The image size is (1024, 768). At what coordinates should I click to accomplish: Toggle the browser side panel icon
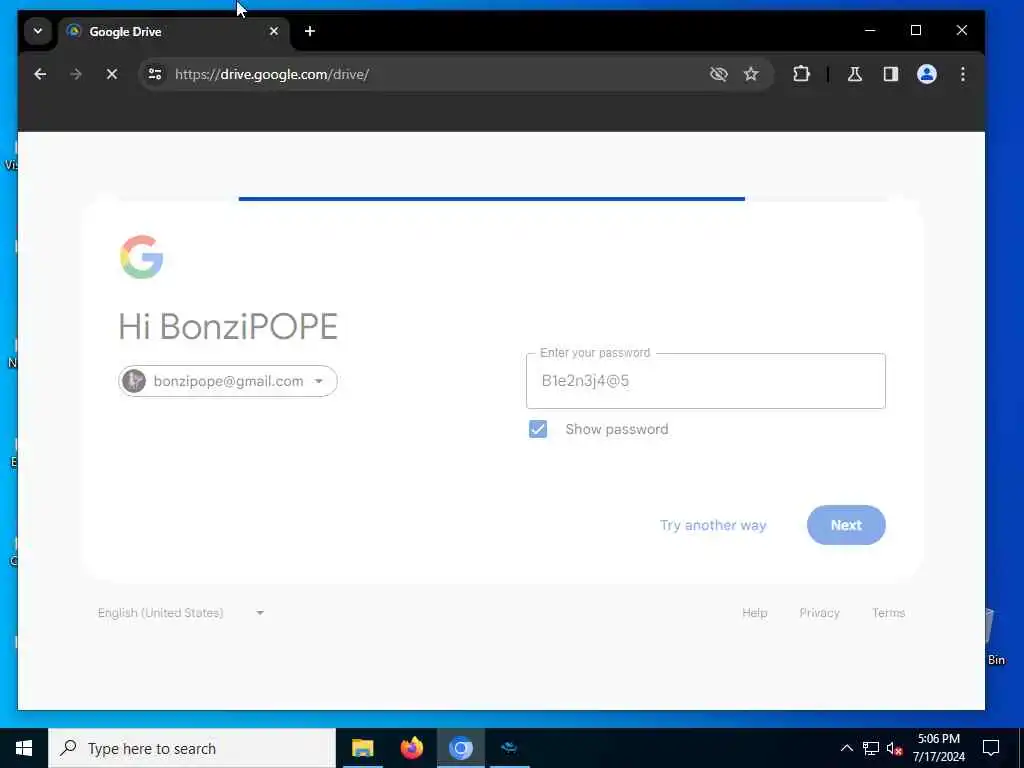[x=891, y=74]
